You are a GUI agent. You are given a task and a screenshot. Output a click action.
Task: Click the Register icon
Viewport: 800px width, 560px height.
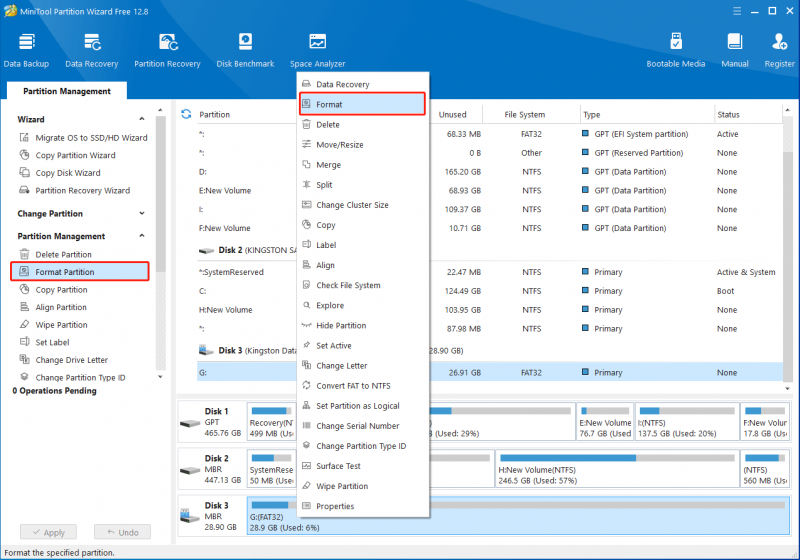coord(779,50)
